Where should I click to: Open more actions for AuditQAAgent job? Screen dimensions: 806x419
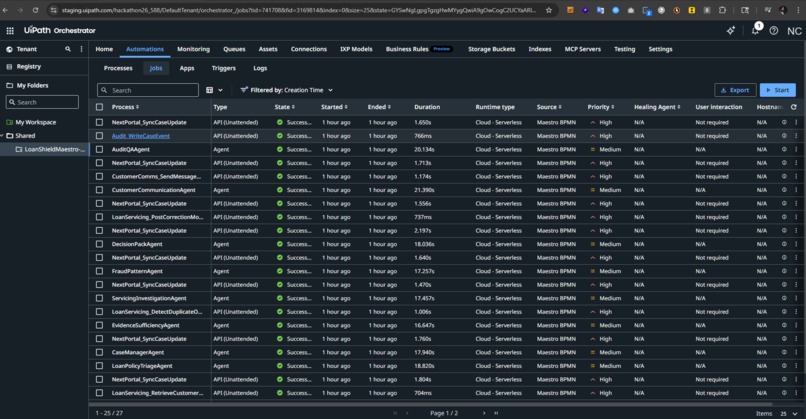coord(796,150)
